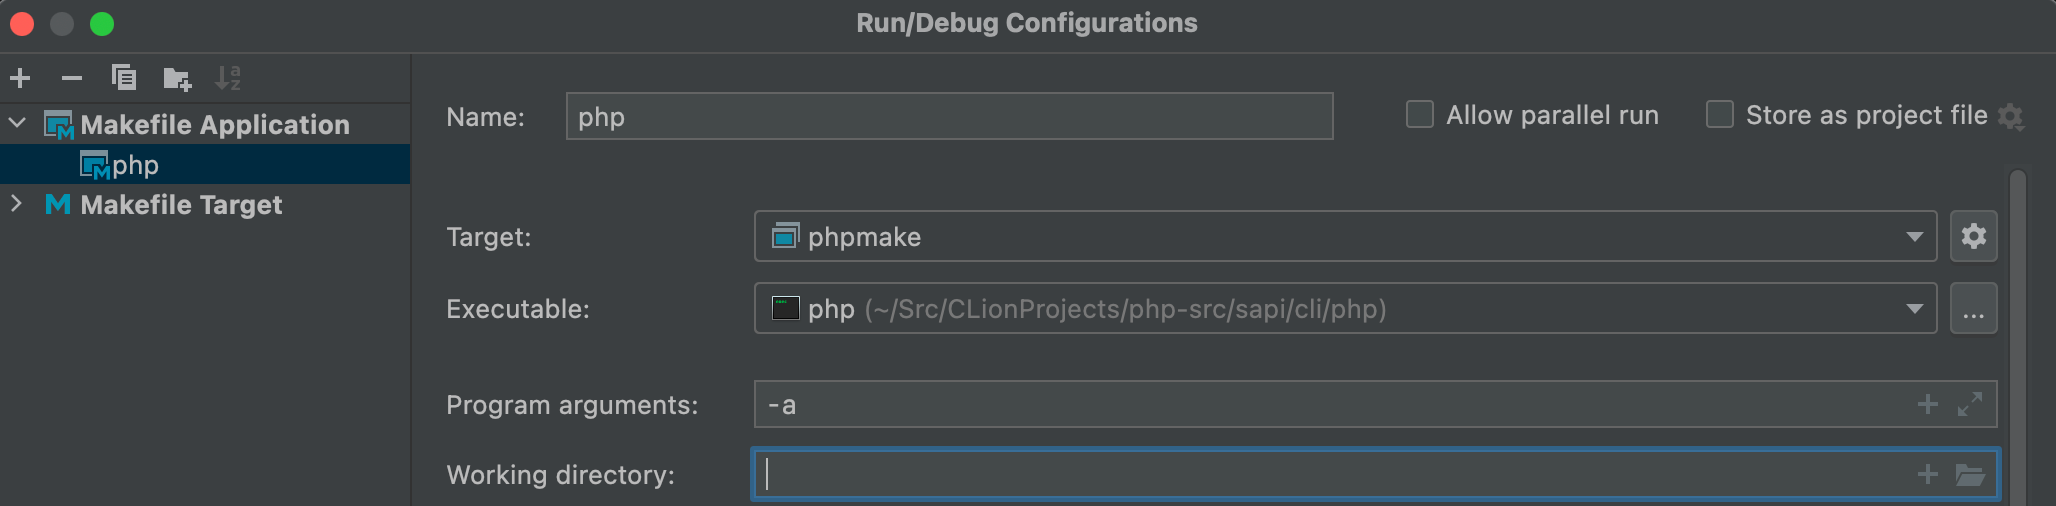Open Store as project file settings gear
The height and width of the screenshot is (506, 2056).
2011,117
